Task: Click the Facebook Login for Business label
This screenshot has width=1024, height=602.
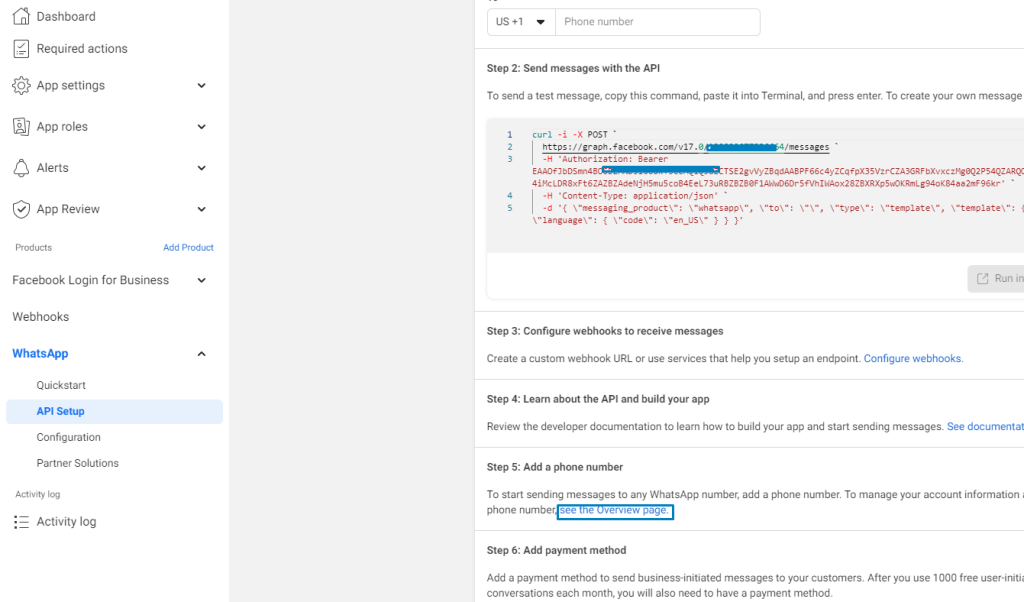Action: tap(91, 280)
